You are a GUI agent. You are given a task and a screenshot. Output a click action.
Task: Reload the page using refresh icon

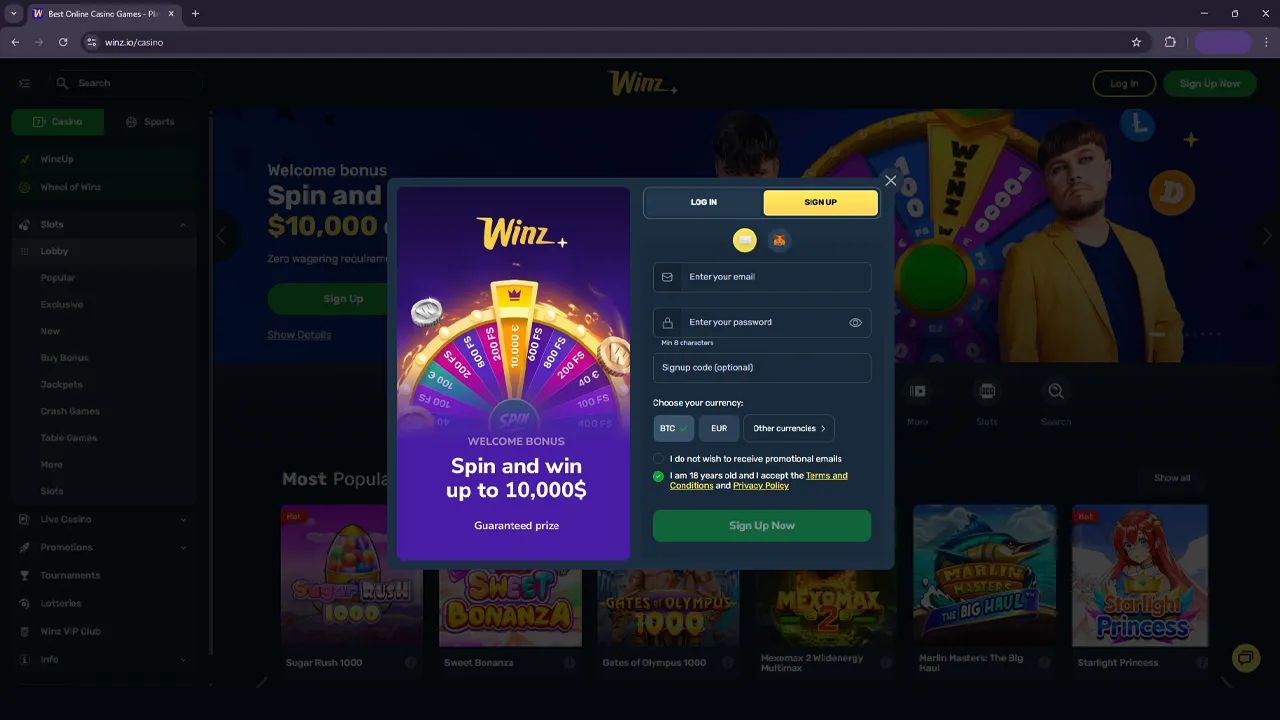(x=63, y=42)
